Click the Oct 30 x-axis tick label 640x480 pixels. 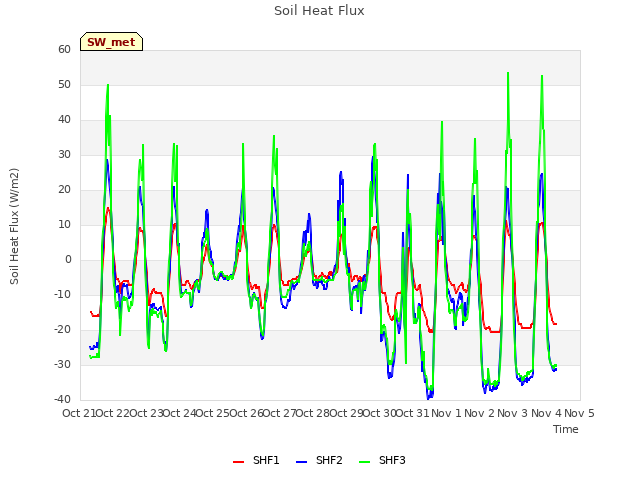pyautogui.click(x=380, y=413)
